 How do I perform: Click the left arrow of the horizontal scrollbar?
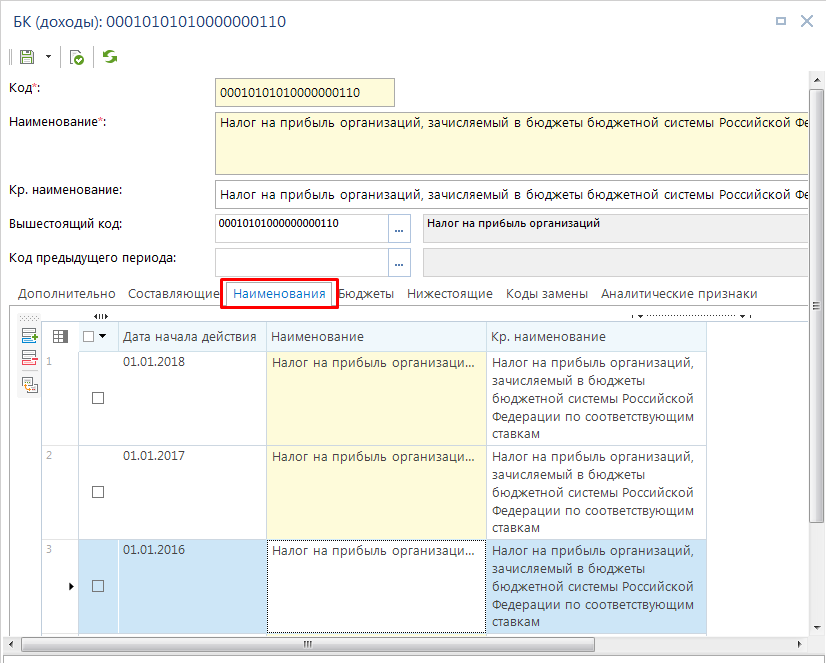[11, 644]
